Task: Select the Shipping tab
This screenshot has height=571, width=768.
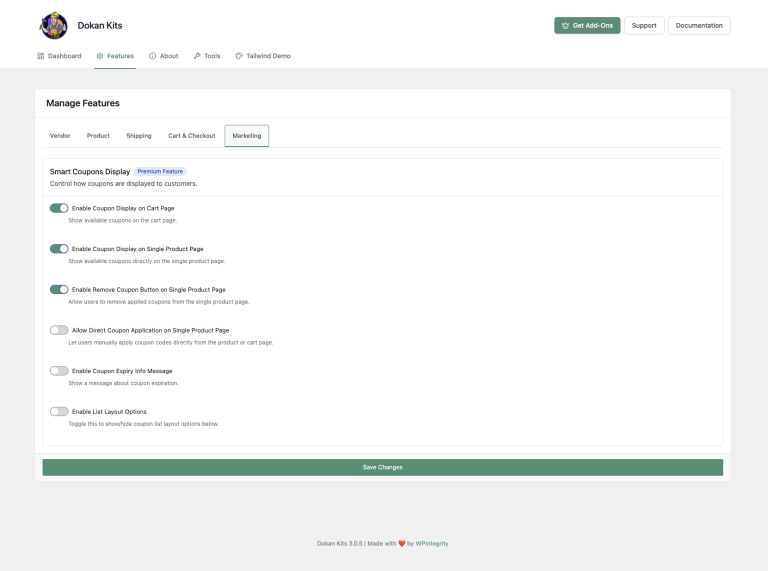Action: coord(139,136)
